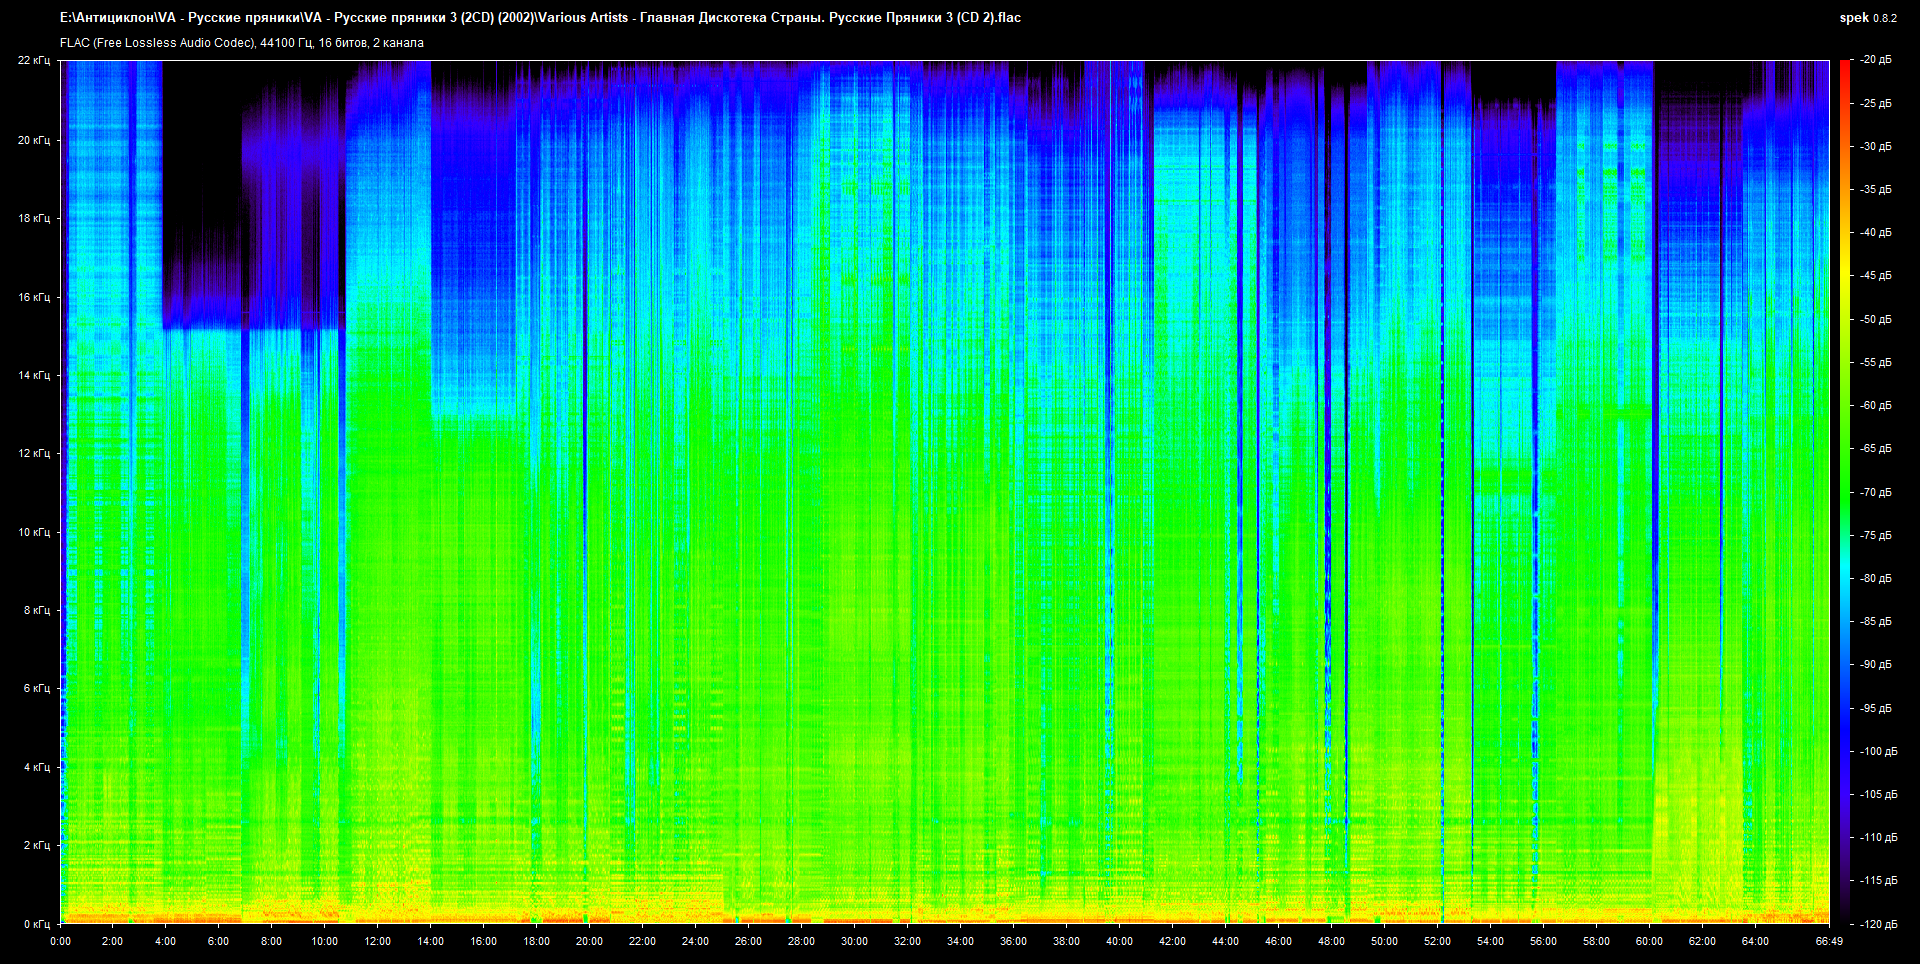1920x964 pixels.
Task: Select the -50 дБ scale label
Action: pos(1876,319)
